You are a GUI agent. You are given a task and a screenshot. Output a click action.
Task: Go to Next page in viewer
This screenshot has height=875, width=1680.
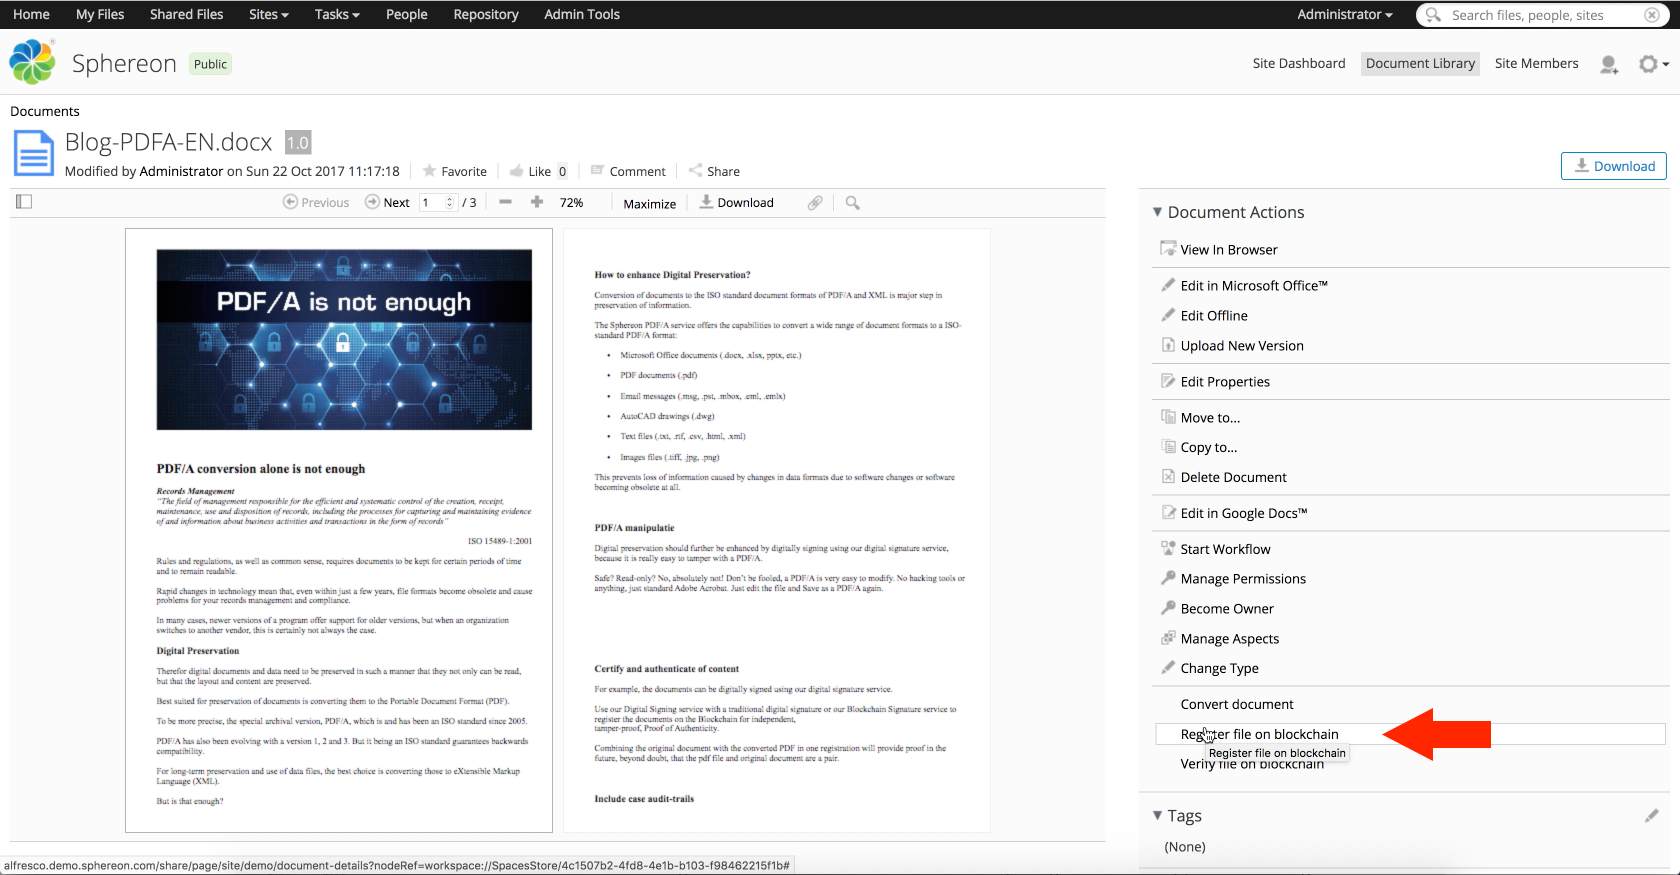tap(388, 202)
